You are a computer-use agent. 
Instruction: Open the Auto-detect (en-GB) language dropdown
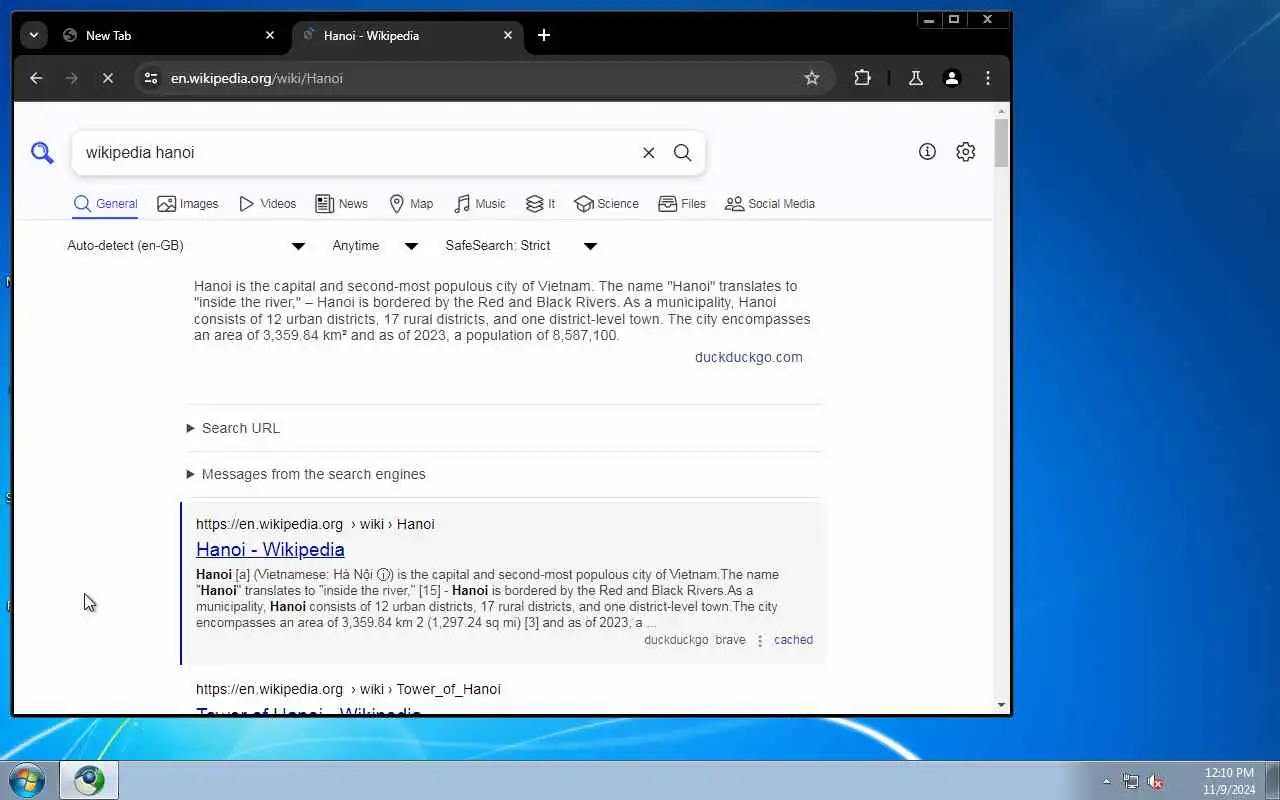(186, 246)
